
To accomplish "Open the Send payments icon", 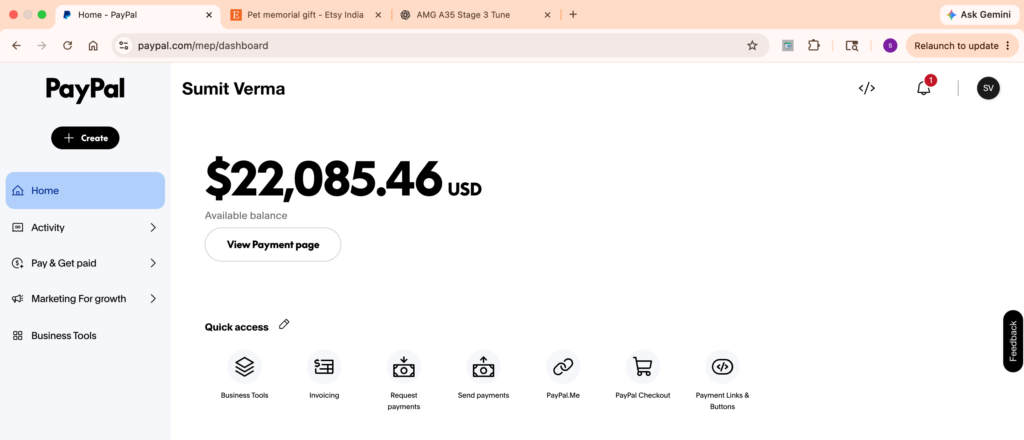I will [483, 367].
